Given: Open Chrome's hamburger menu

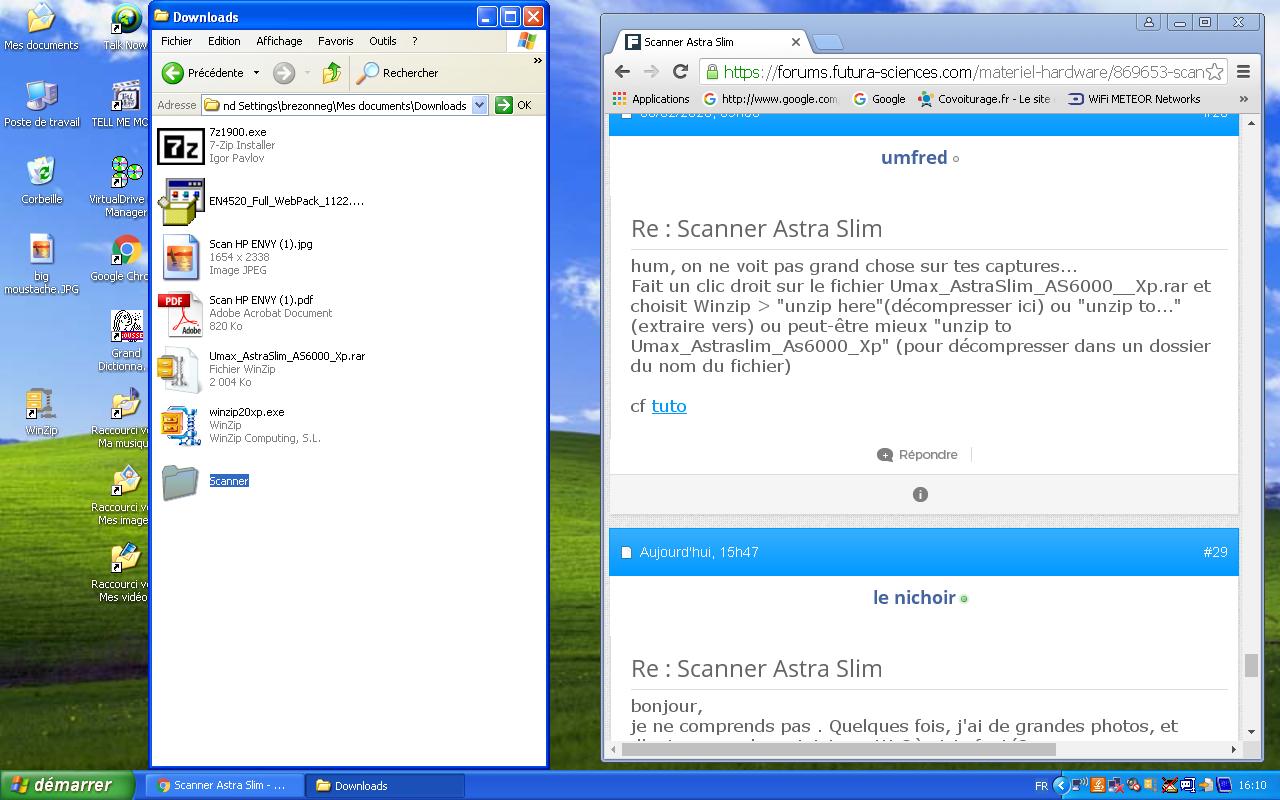Looking at the screenshot, I should tap(1244, 72).
